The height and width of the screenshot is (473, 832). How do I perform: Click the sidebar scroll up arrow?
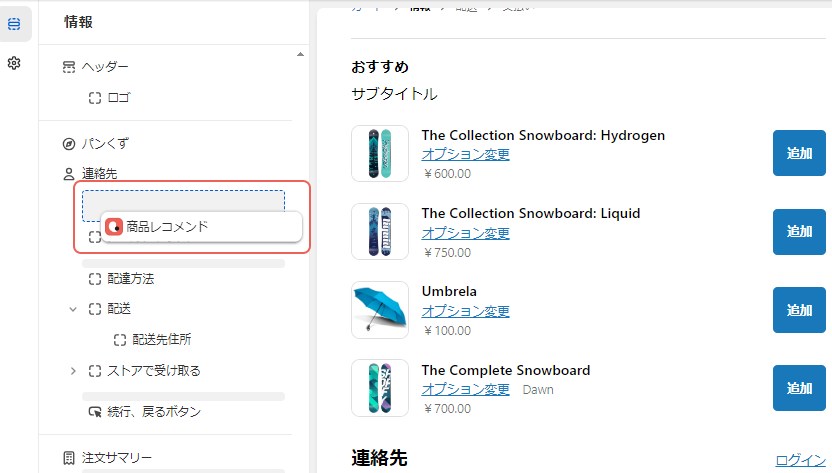click(x=300, y=54)
